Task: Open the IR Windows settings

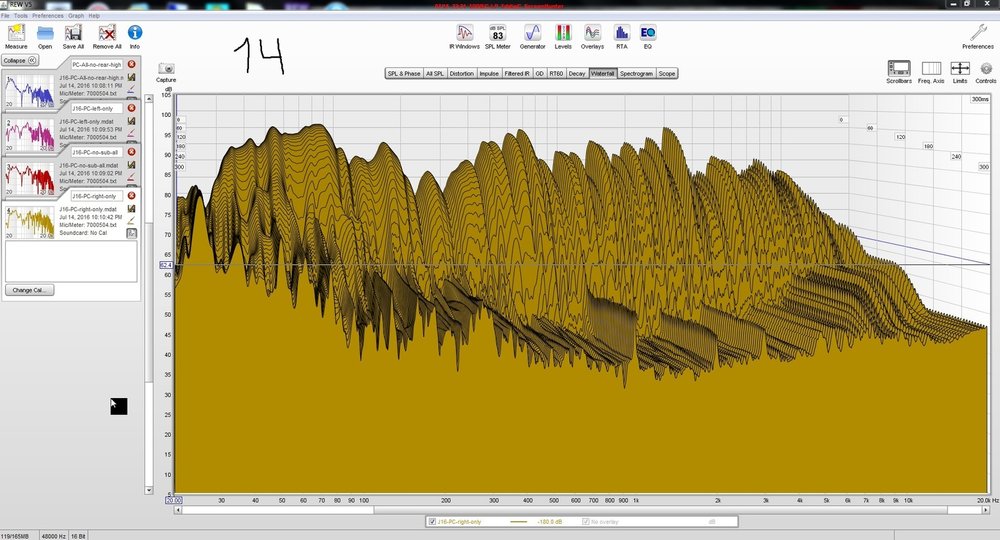Action: [464, 37]
